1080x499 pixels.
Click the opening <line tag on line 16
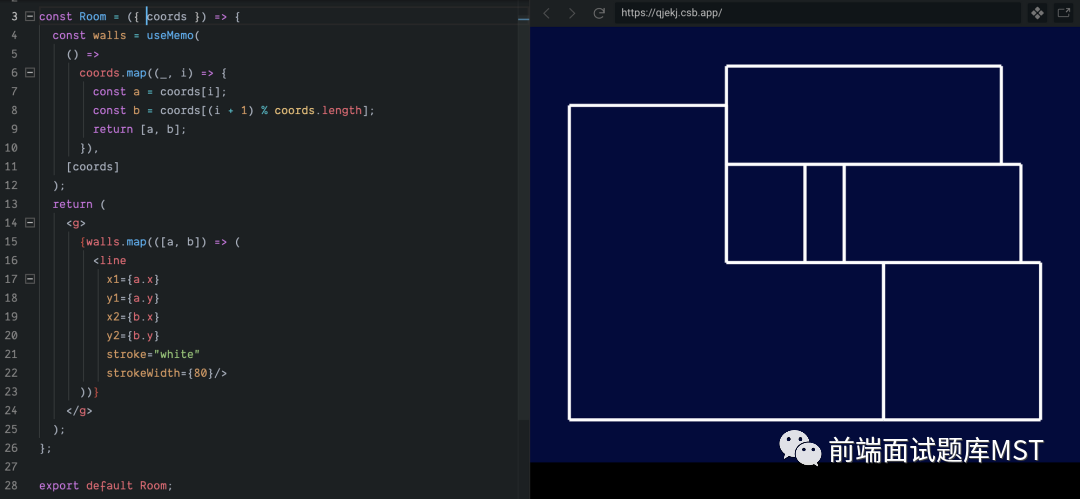point(110,261)
